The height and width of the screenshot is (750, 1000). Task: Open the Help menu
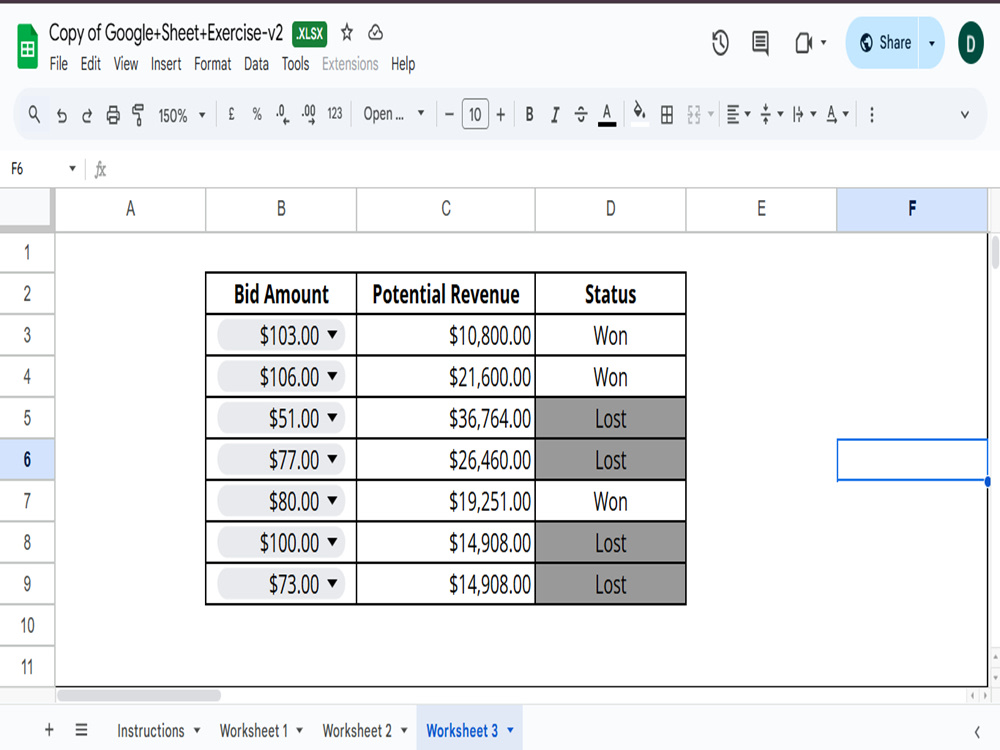[403, 64]
